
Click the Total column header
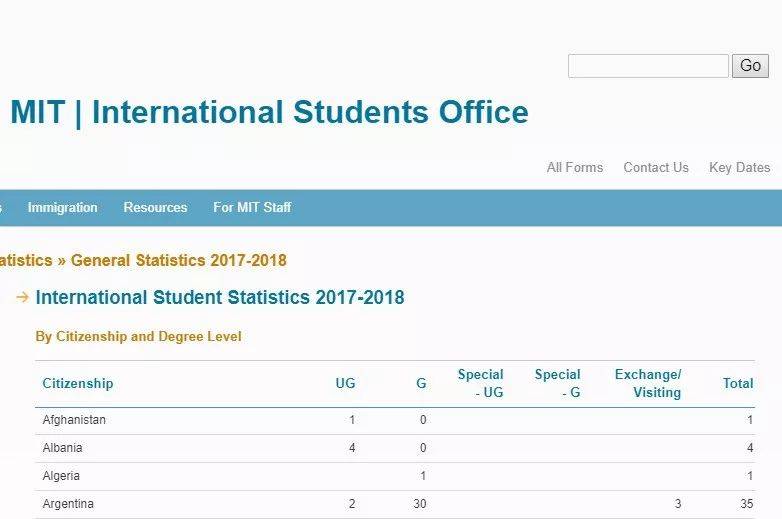pyautogui.click(x=738, y=383)
